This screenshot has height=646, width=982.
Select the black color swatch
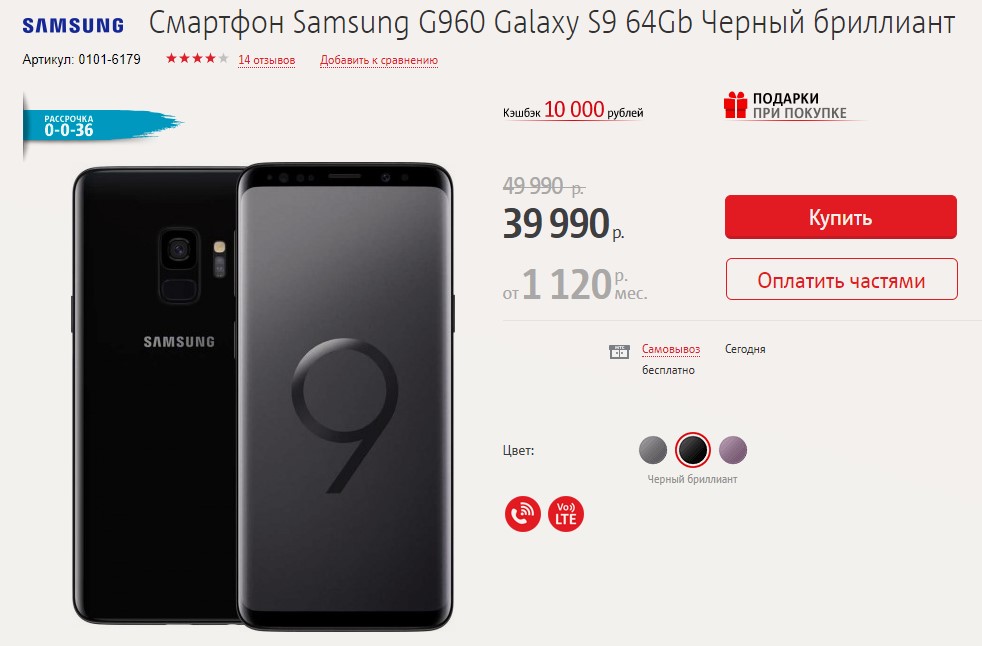coord(693,450)
